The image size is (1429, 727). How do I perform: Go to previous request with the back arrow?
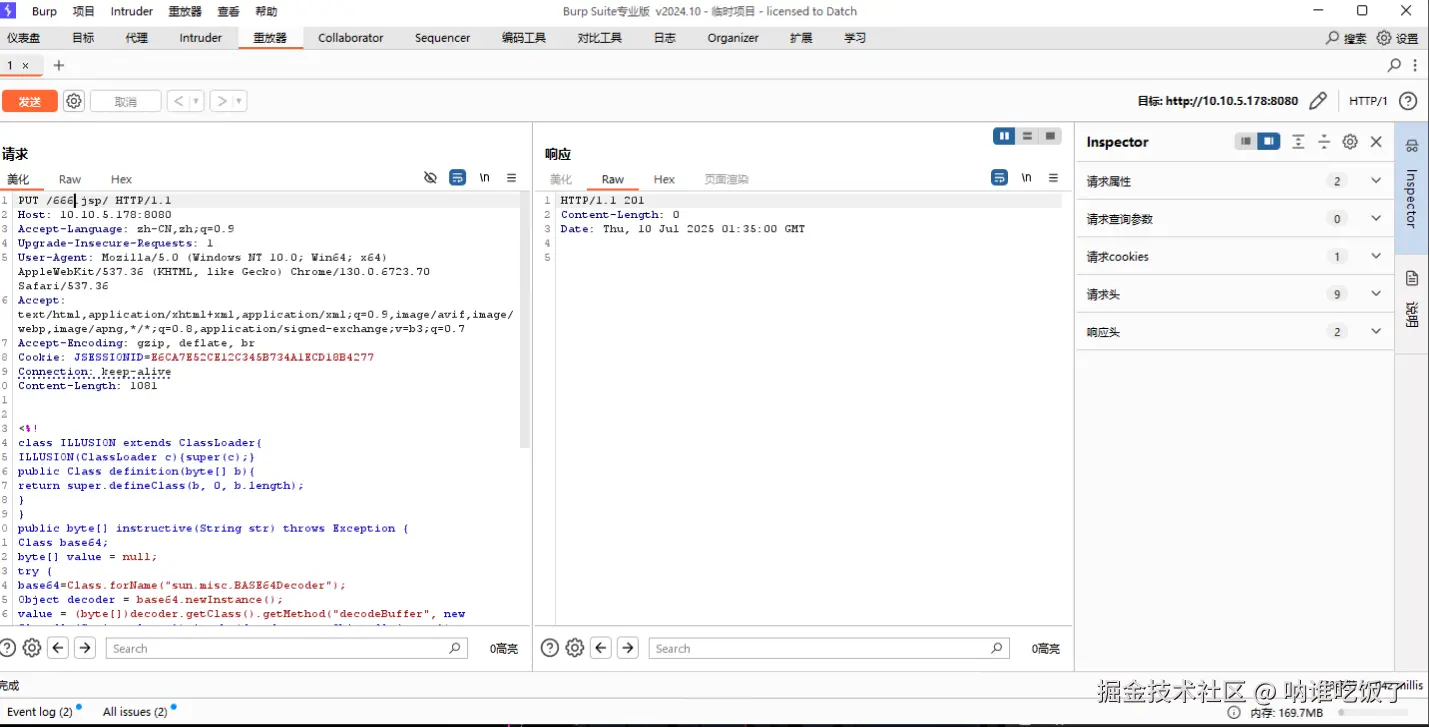pos(177,101)
